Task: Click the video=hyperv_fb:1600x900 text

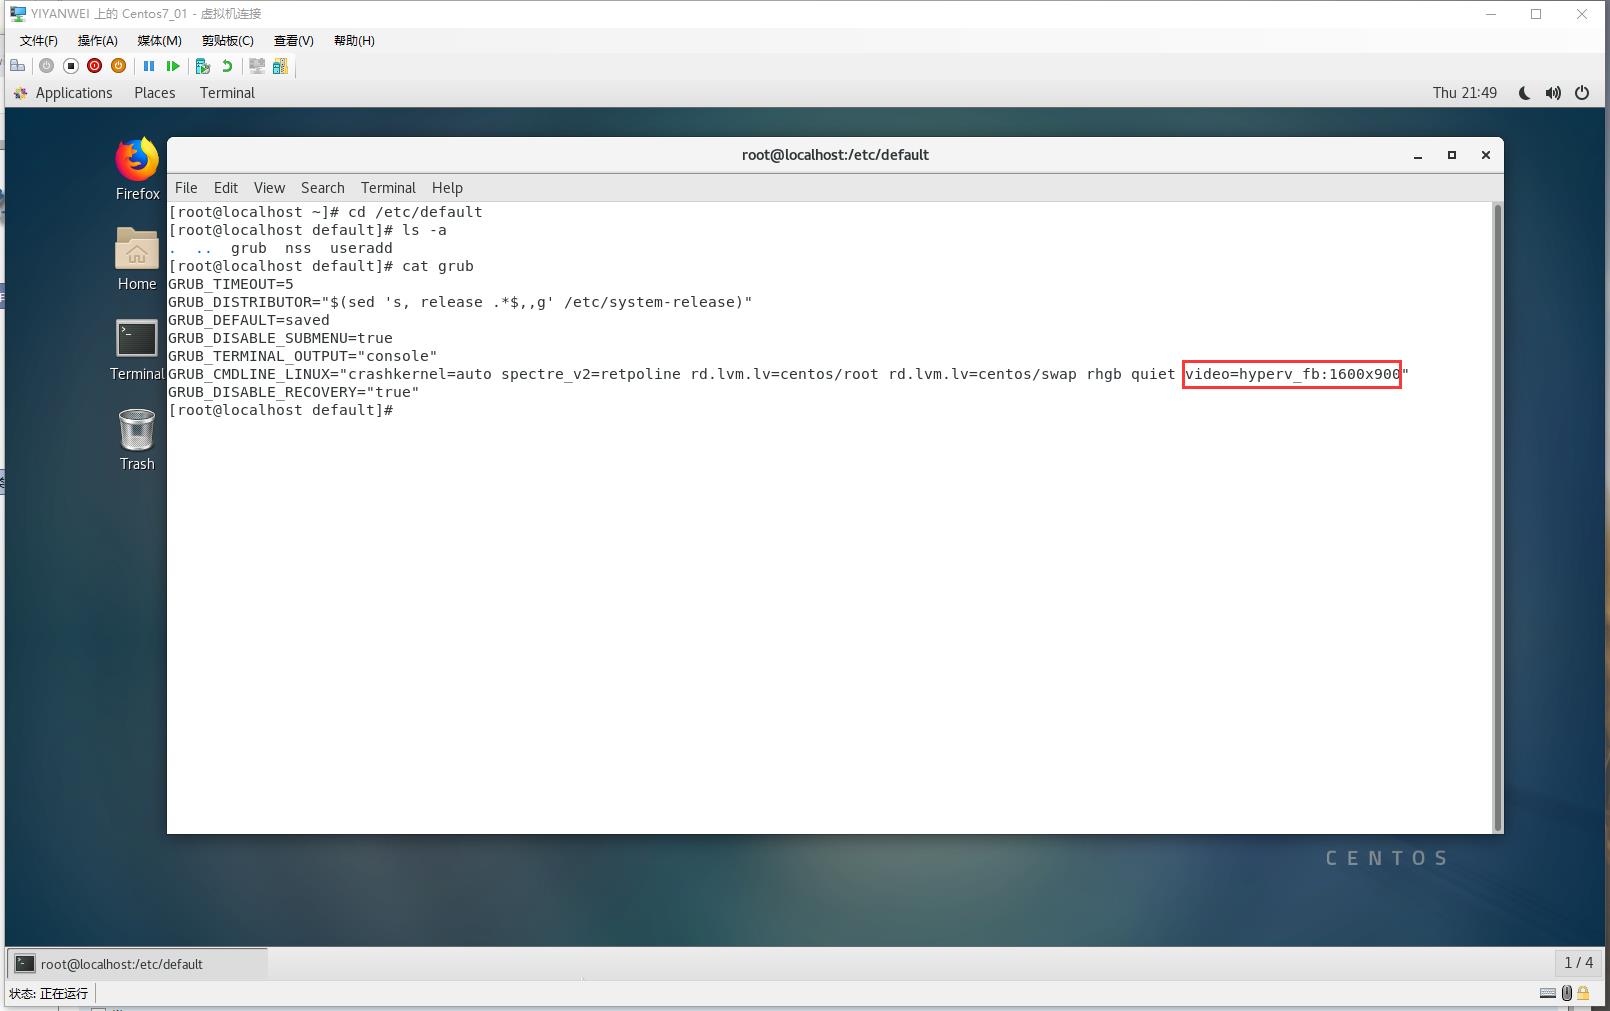Action: pyautogui.click(x=1292, y=374)
